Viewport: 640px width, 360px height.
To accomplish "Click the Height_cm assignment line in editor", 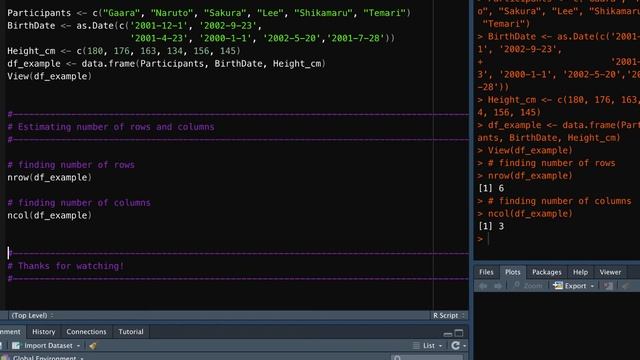I will click(124, 51).
